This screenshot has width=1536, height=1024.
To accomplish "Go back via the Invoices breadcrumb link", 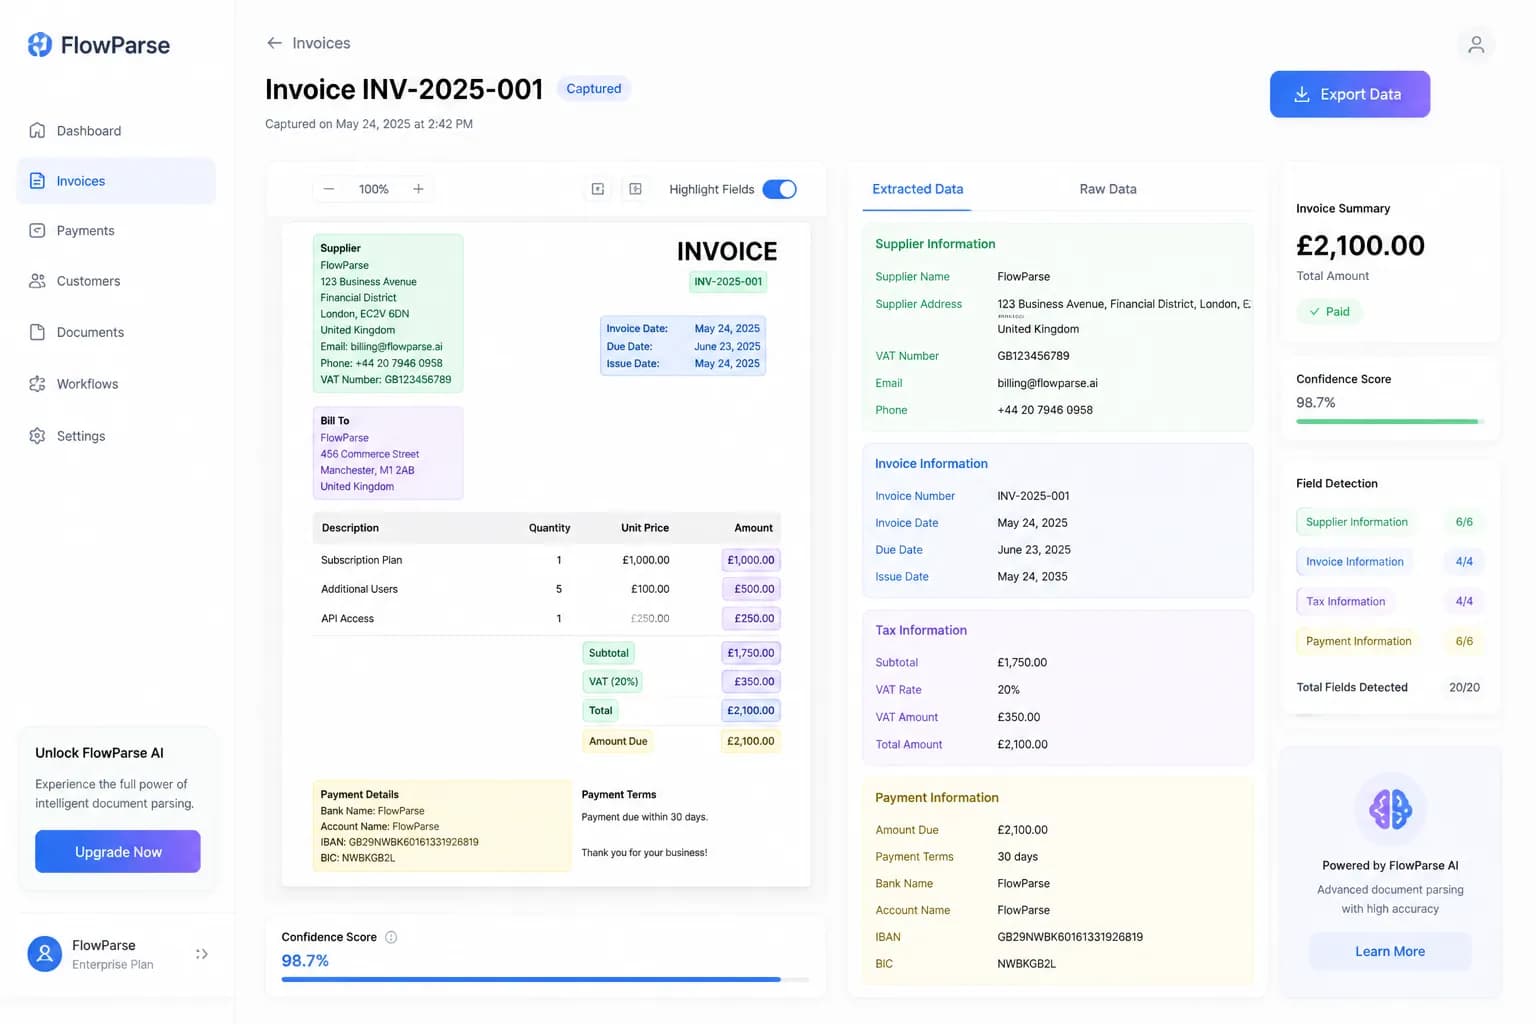I will (x=321, y=43).
